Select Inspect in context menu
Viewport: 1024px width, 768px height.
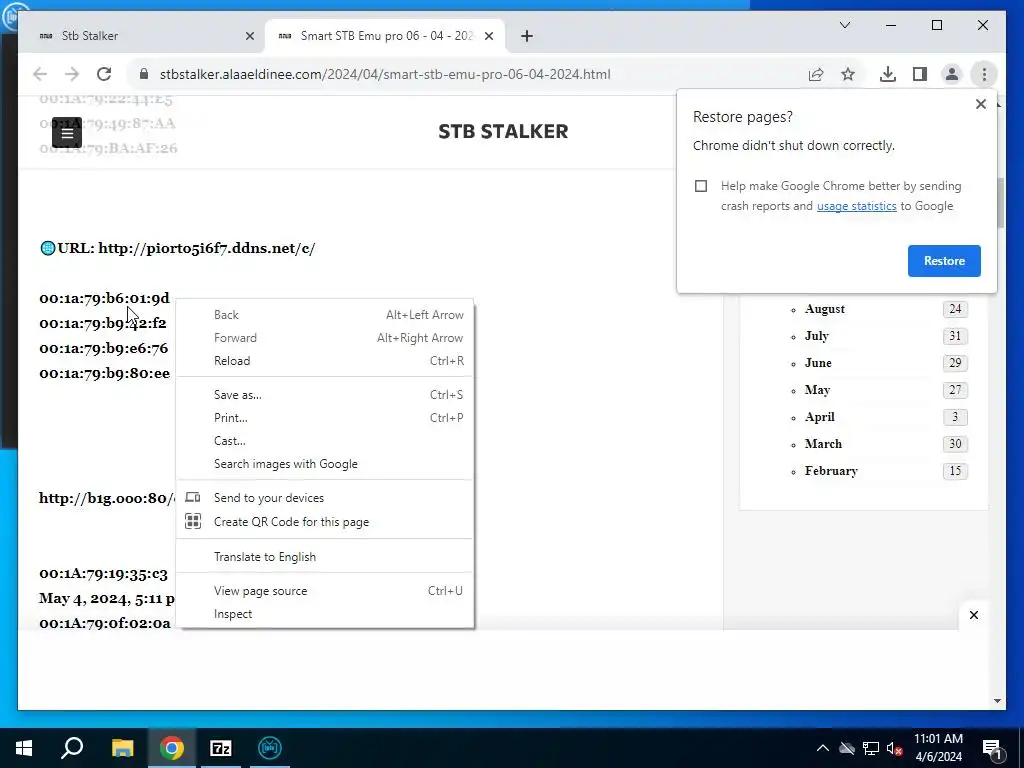tap(325, 614)
